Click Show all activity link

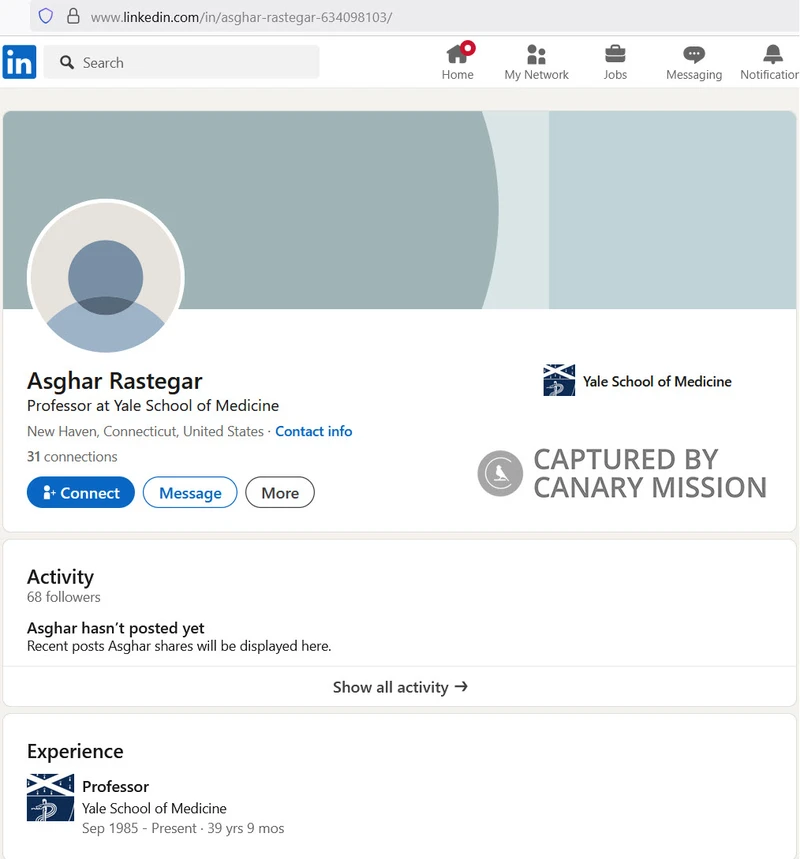[x=400, y=687]
